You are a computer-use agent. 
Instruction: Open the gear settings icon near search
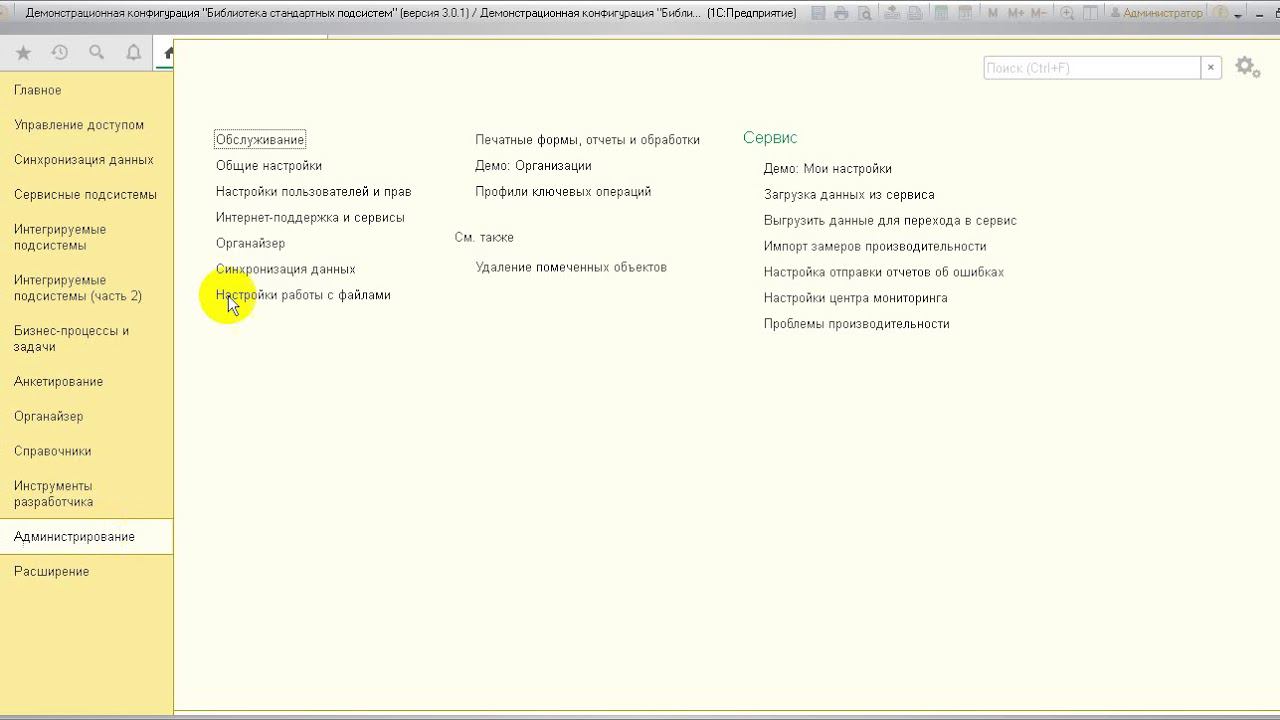(x=1247, y=67)
